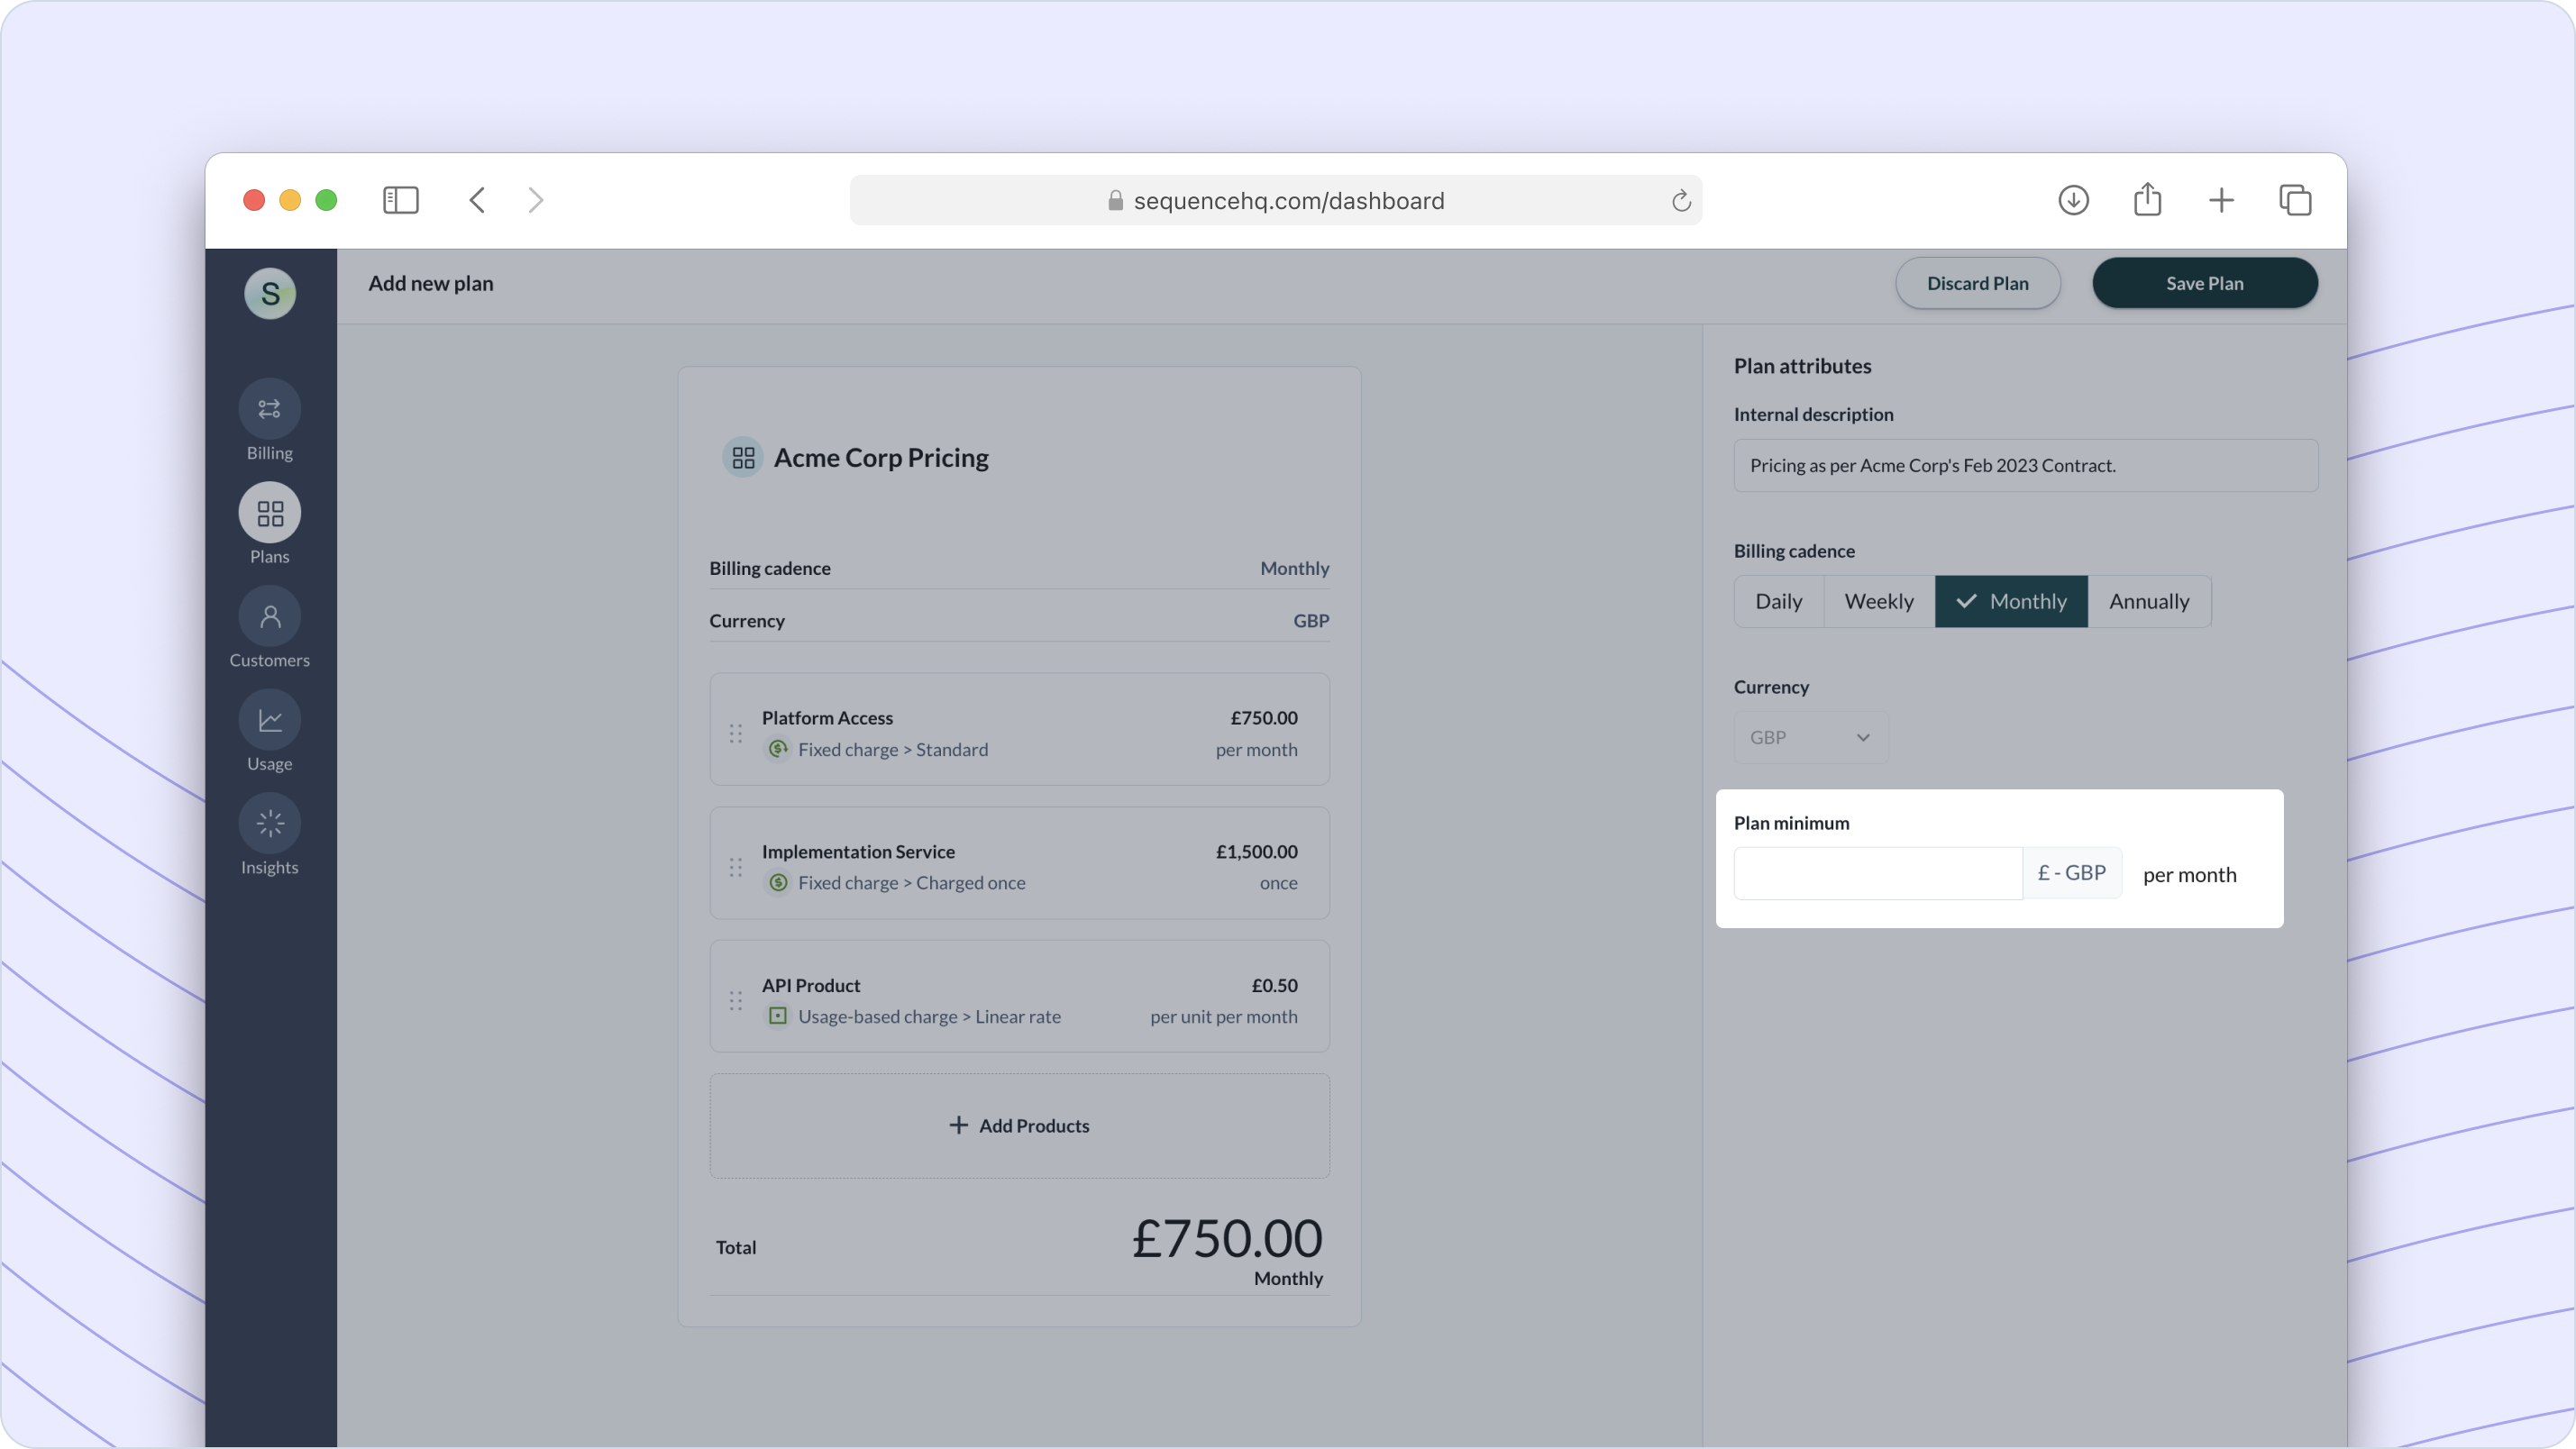Click Add Products area

pos(1018,1125)
